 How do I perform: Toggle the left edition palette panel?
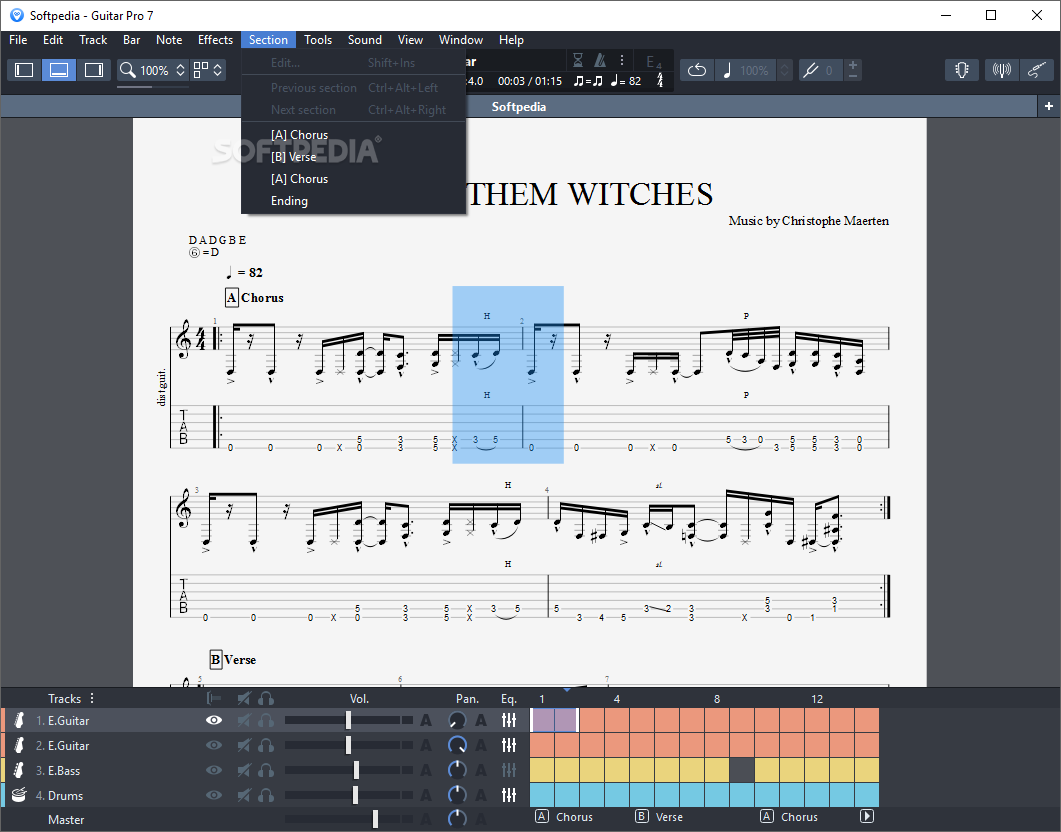[24, 70]
